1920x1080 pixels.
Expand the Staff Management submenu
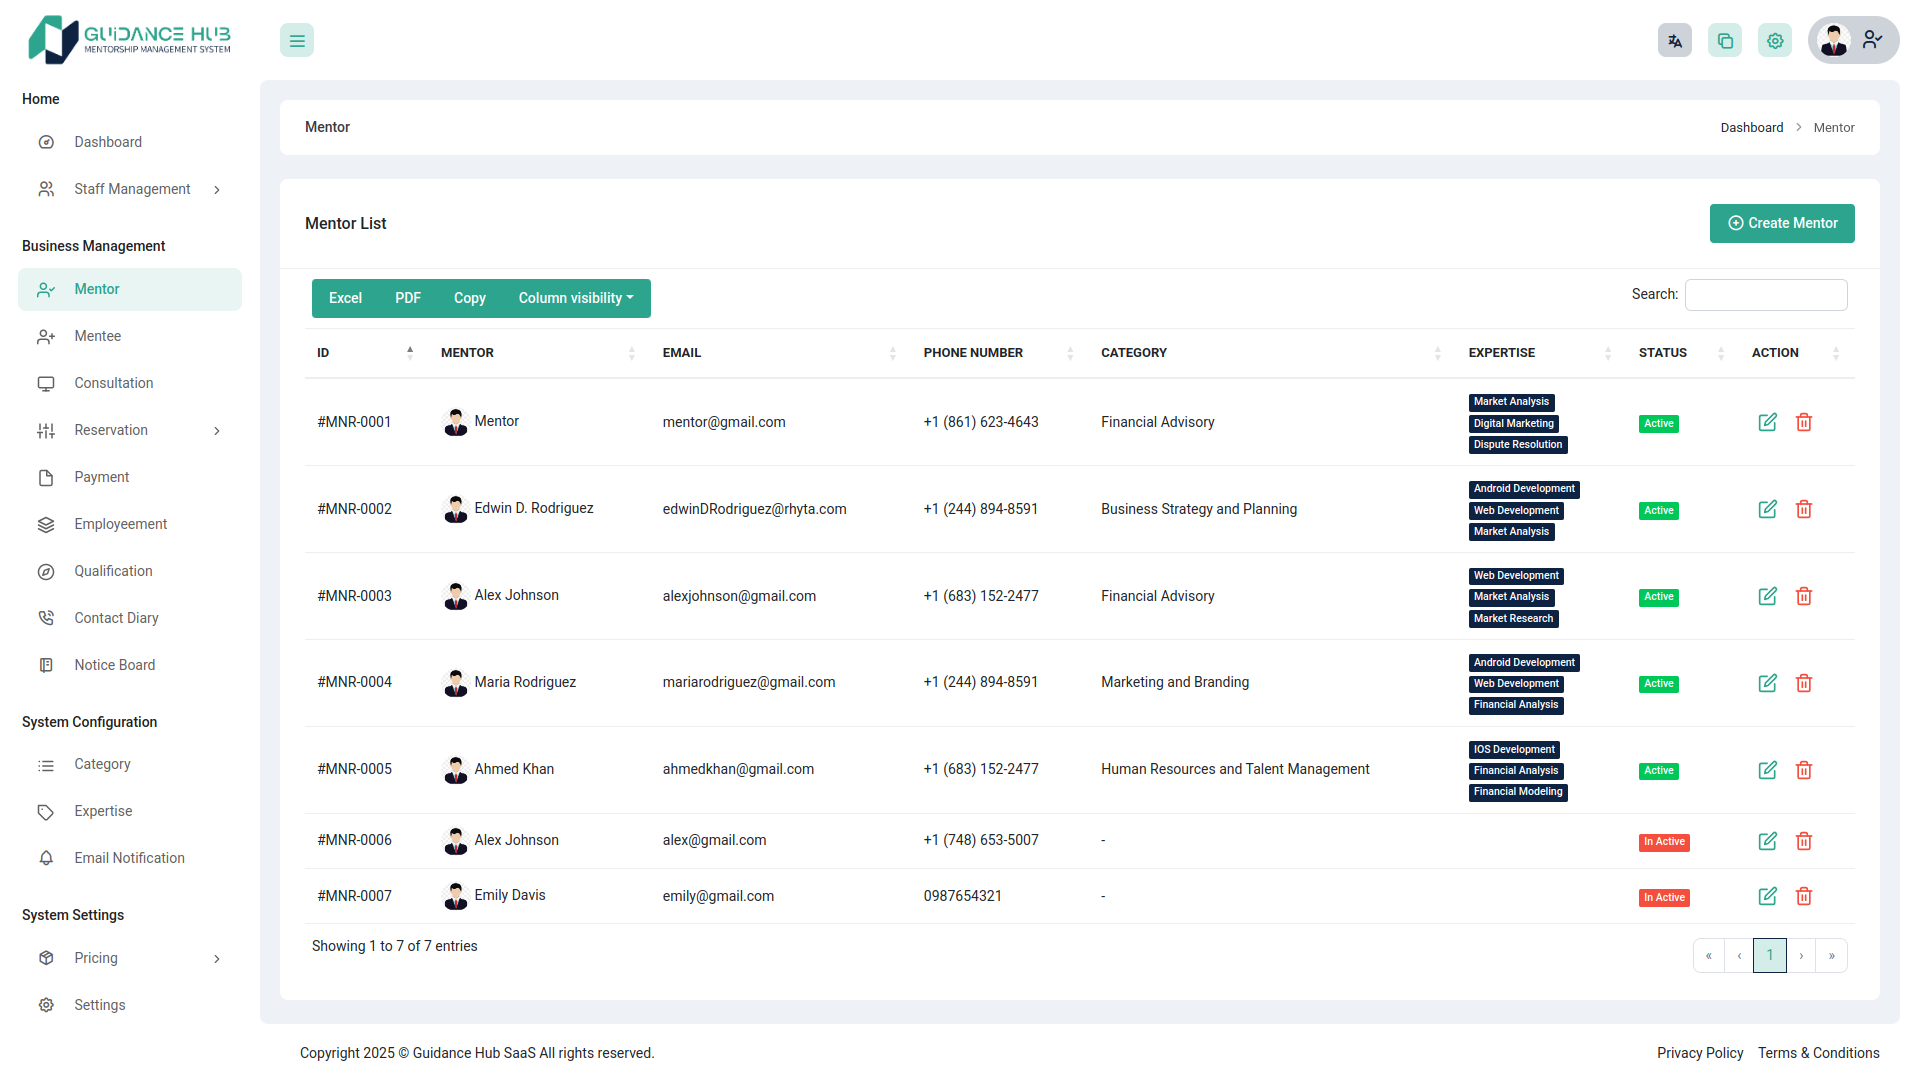point(217,189)
